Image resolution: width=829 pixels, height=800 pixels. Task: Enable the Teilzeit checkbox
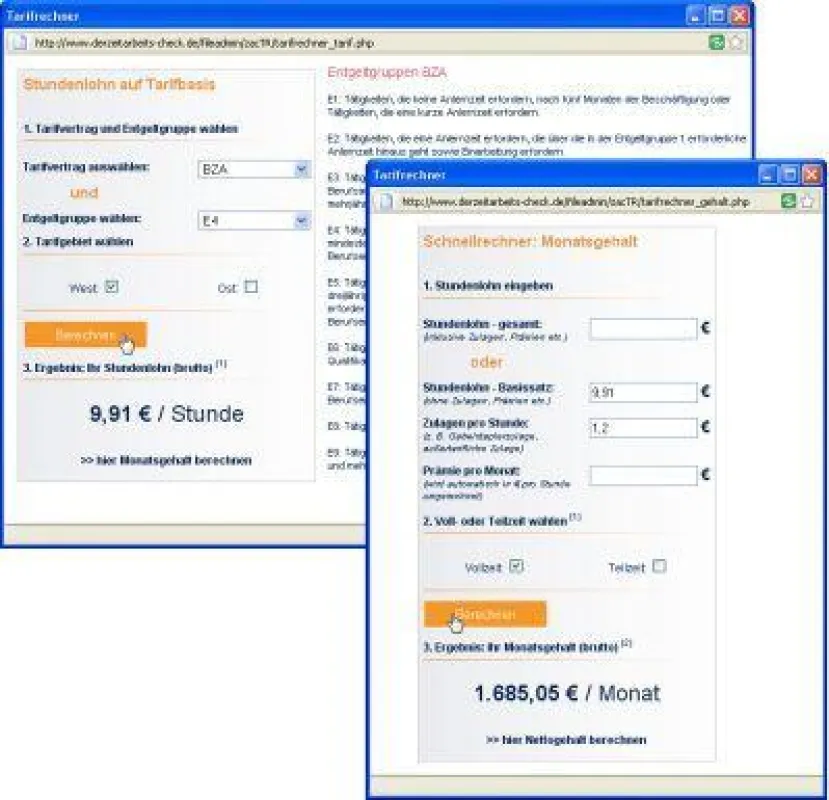tap(659, 566)
